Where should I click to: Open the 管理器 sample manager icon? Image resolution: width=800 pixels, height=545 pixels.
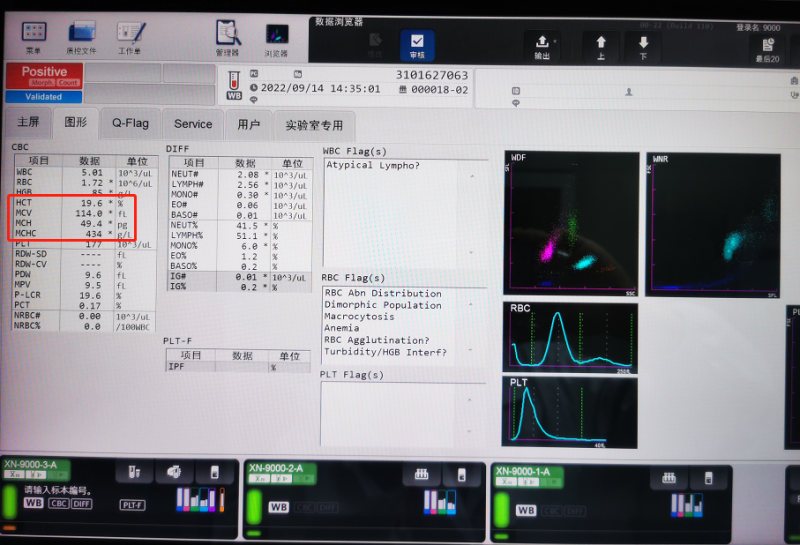point(227,37)
